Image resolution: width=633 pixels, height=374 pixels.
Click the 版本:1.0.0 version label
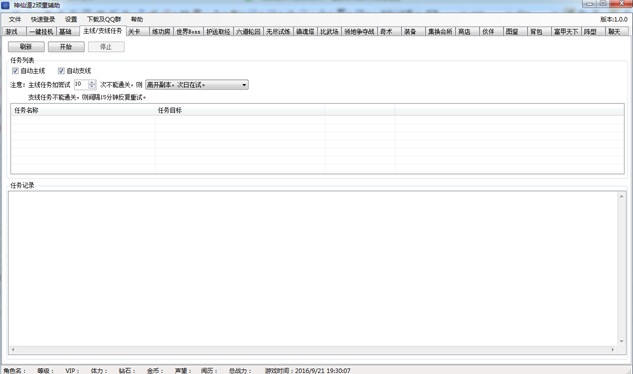coord(614,19)
